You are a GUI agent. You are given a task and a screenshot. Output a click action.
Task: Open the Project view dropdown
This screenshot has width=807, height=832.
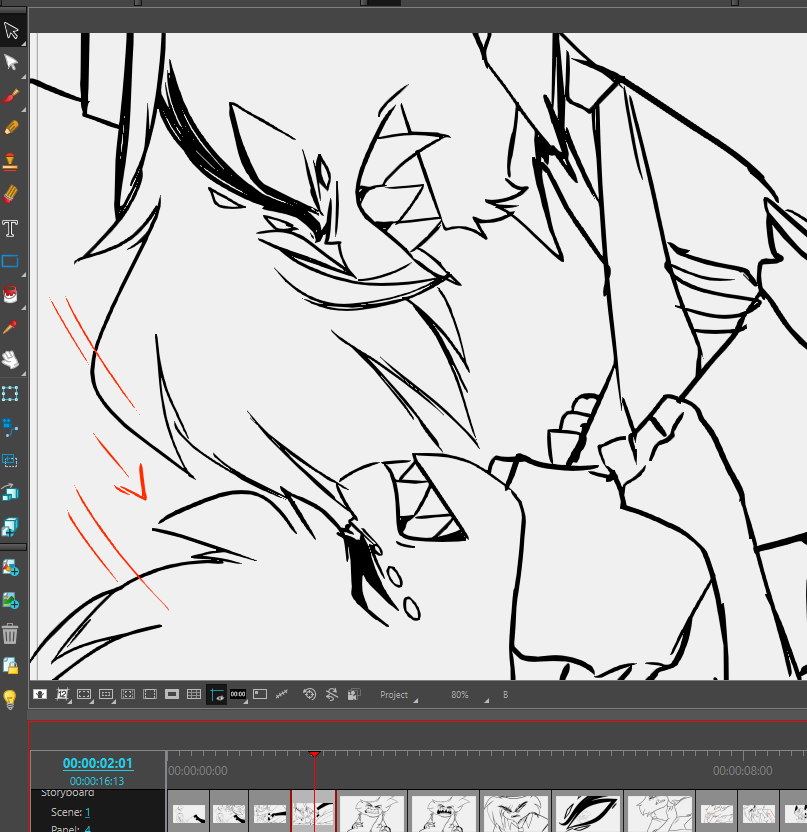tap(397, 695)
